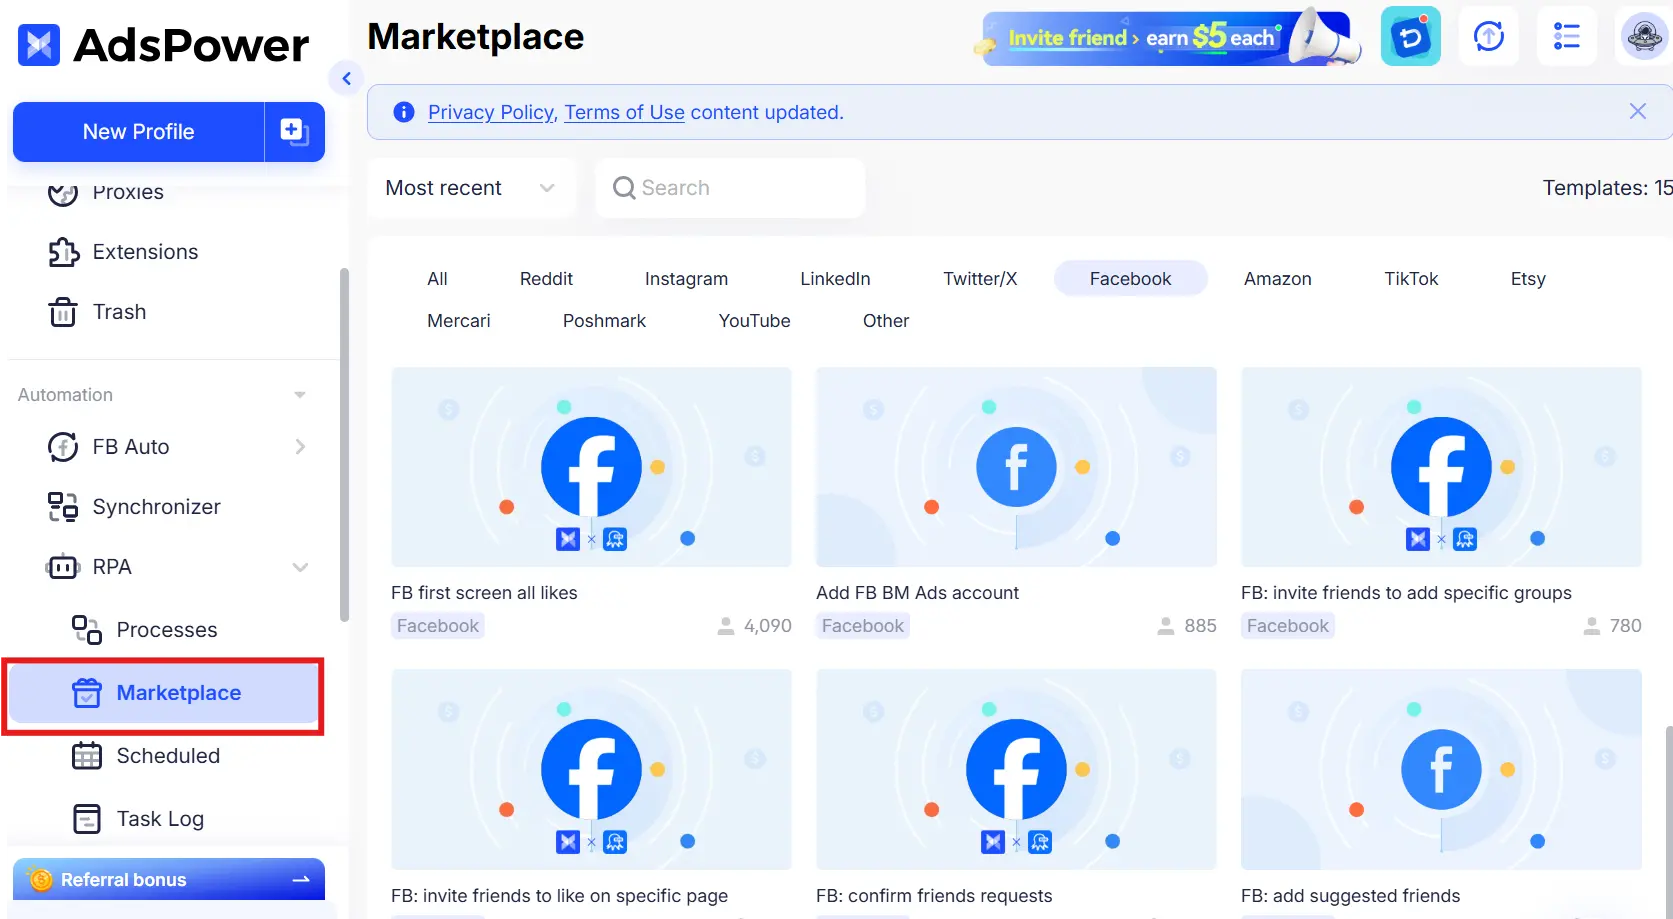Viewport: 1673px width, 919px height.
Task: Click the Trash bin icon
Action: pos(63,312)
